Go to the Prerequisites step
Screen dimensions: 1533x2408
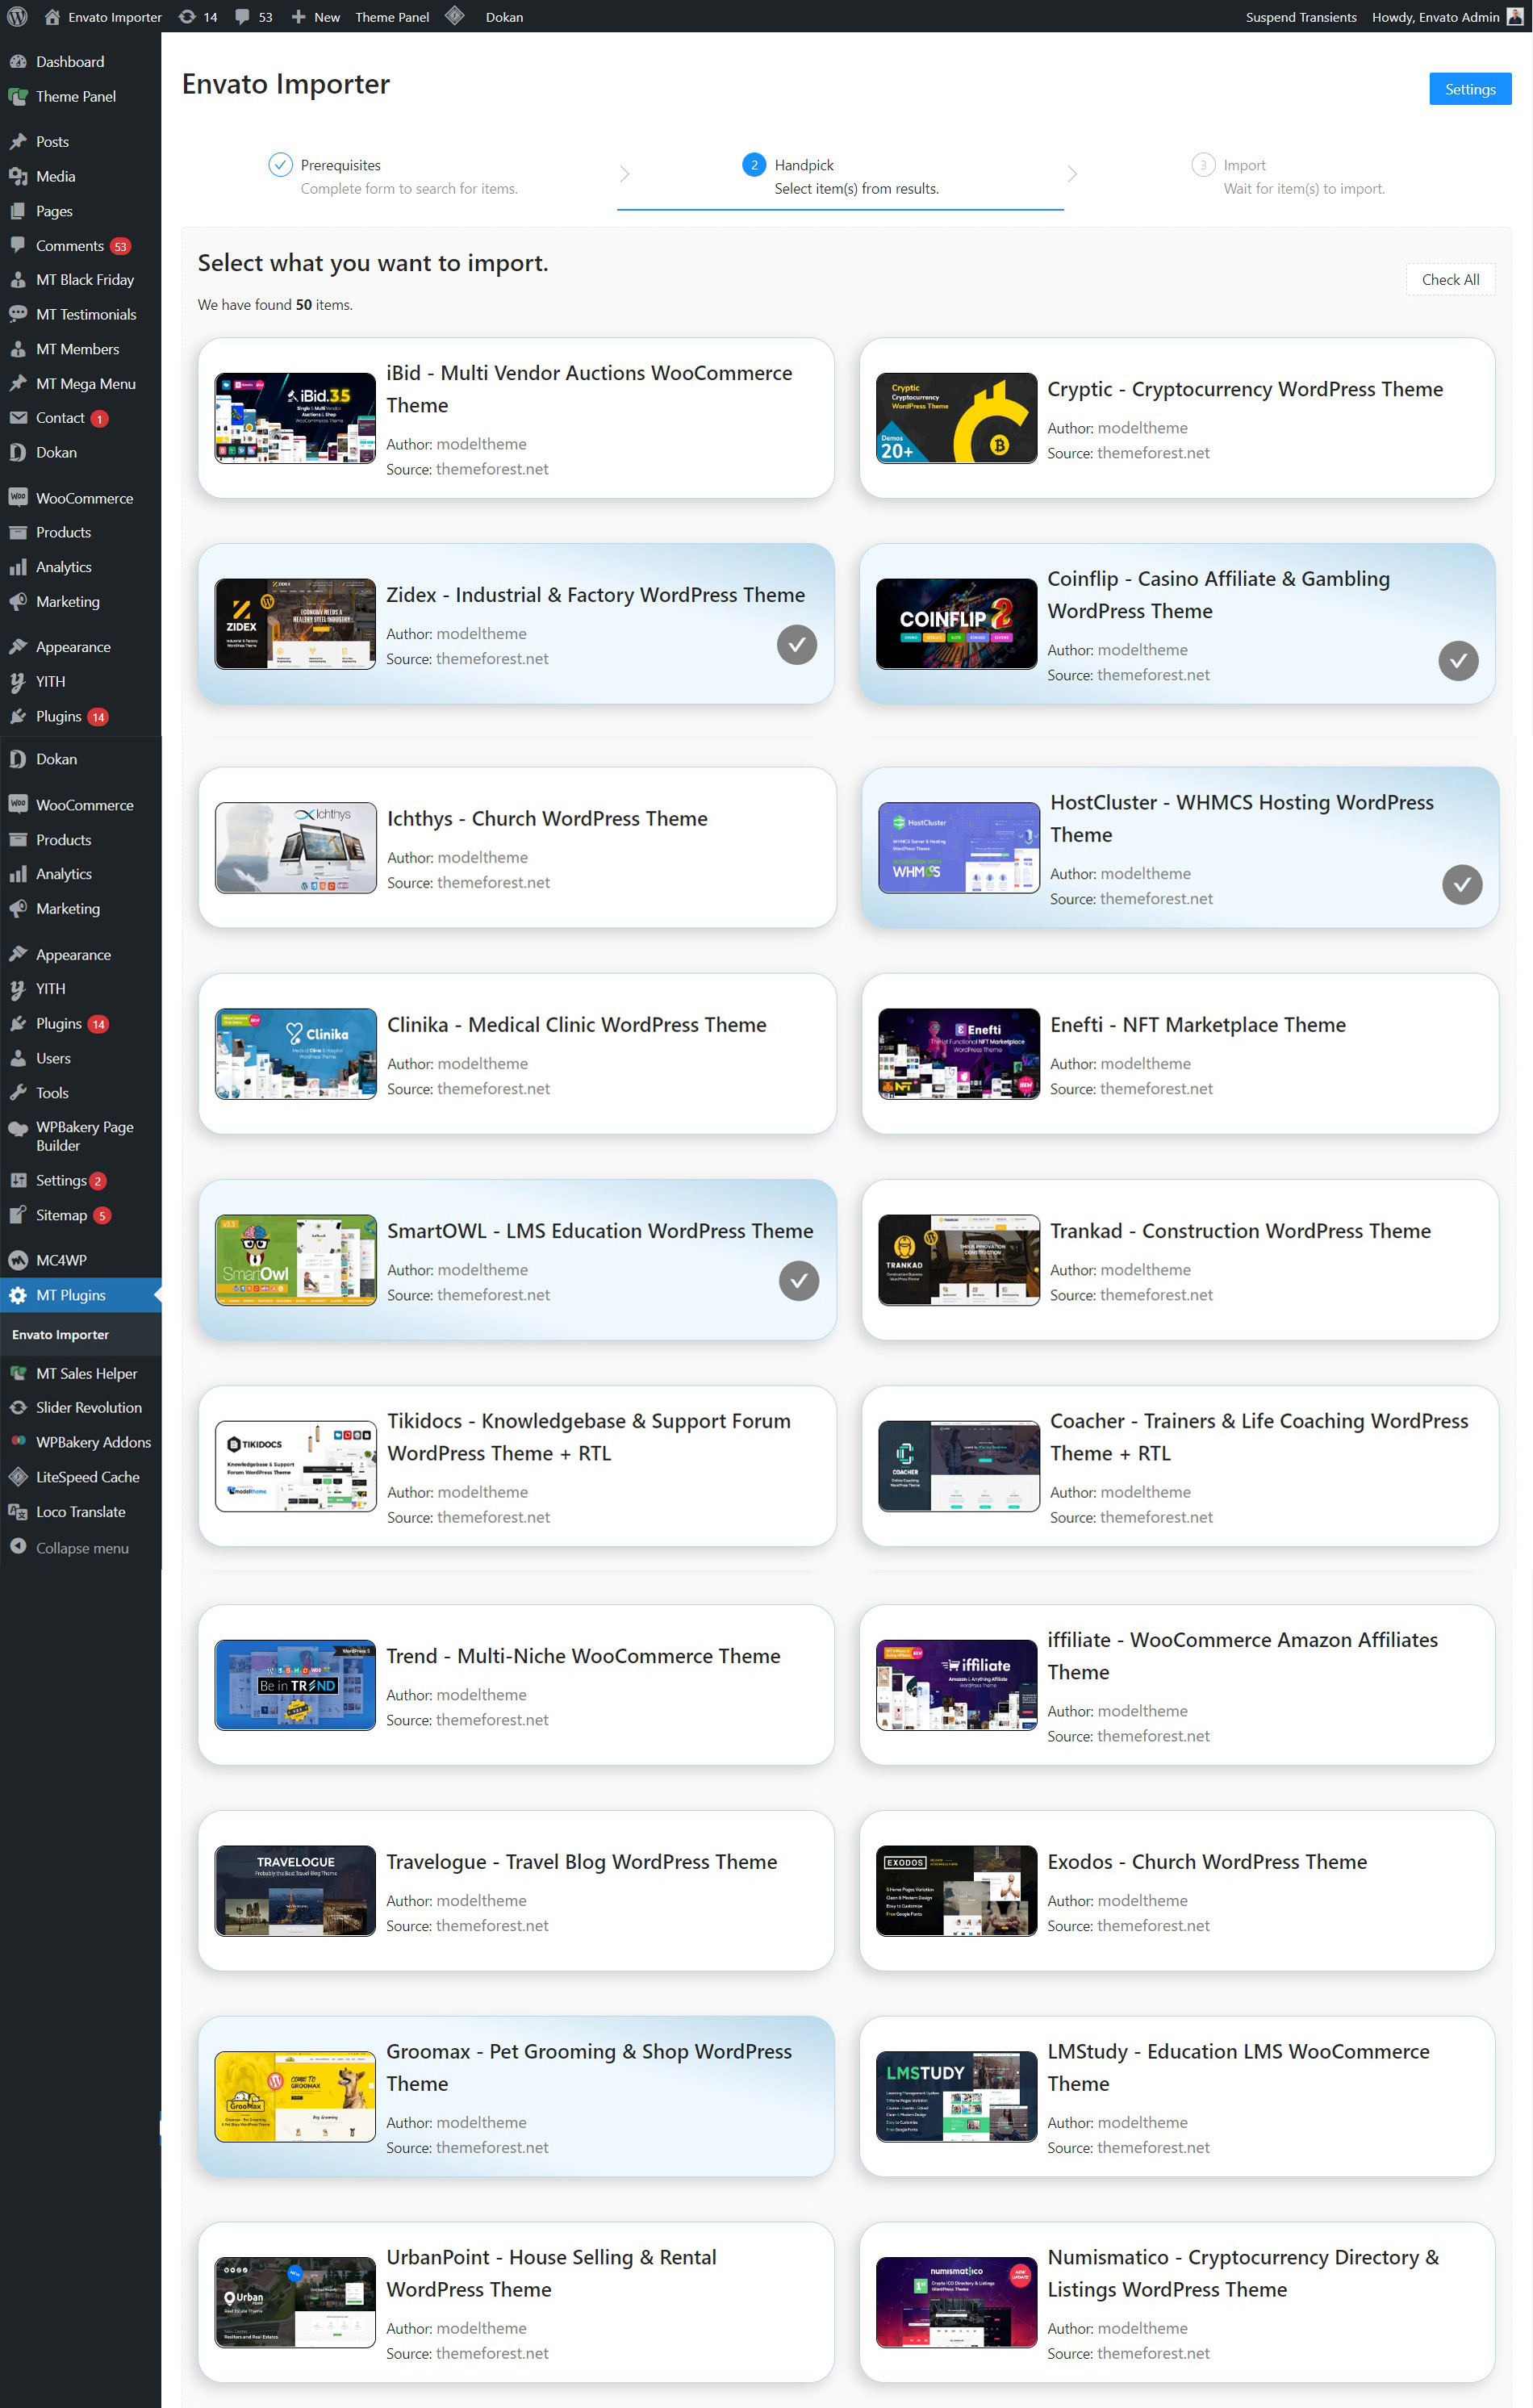point(393,176)
